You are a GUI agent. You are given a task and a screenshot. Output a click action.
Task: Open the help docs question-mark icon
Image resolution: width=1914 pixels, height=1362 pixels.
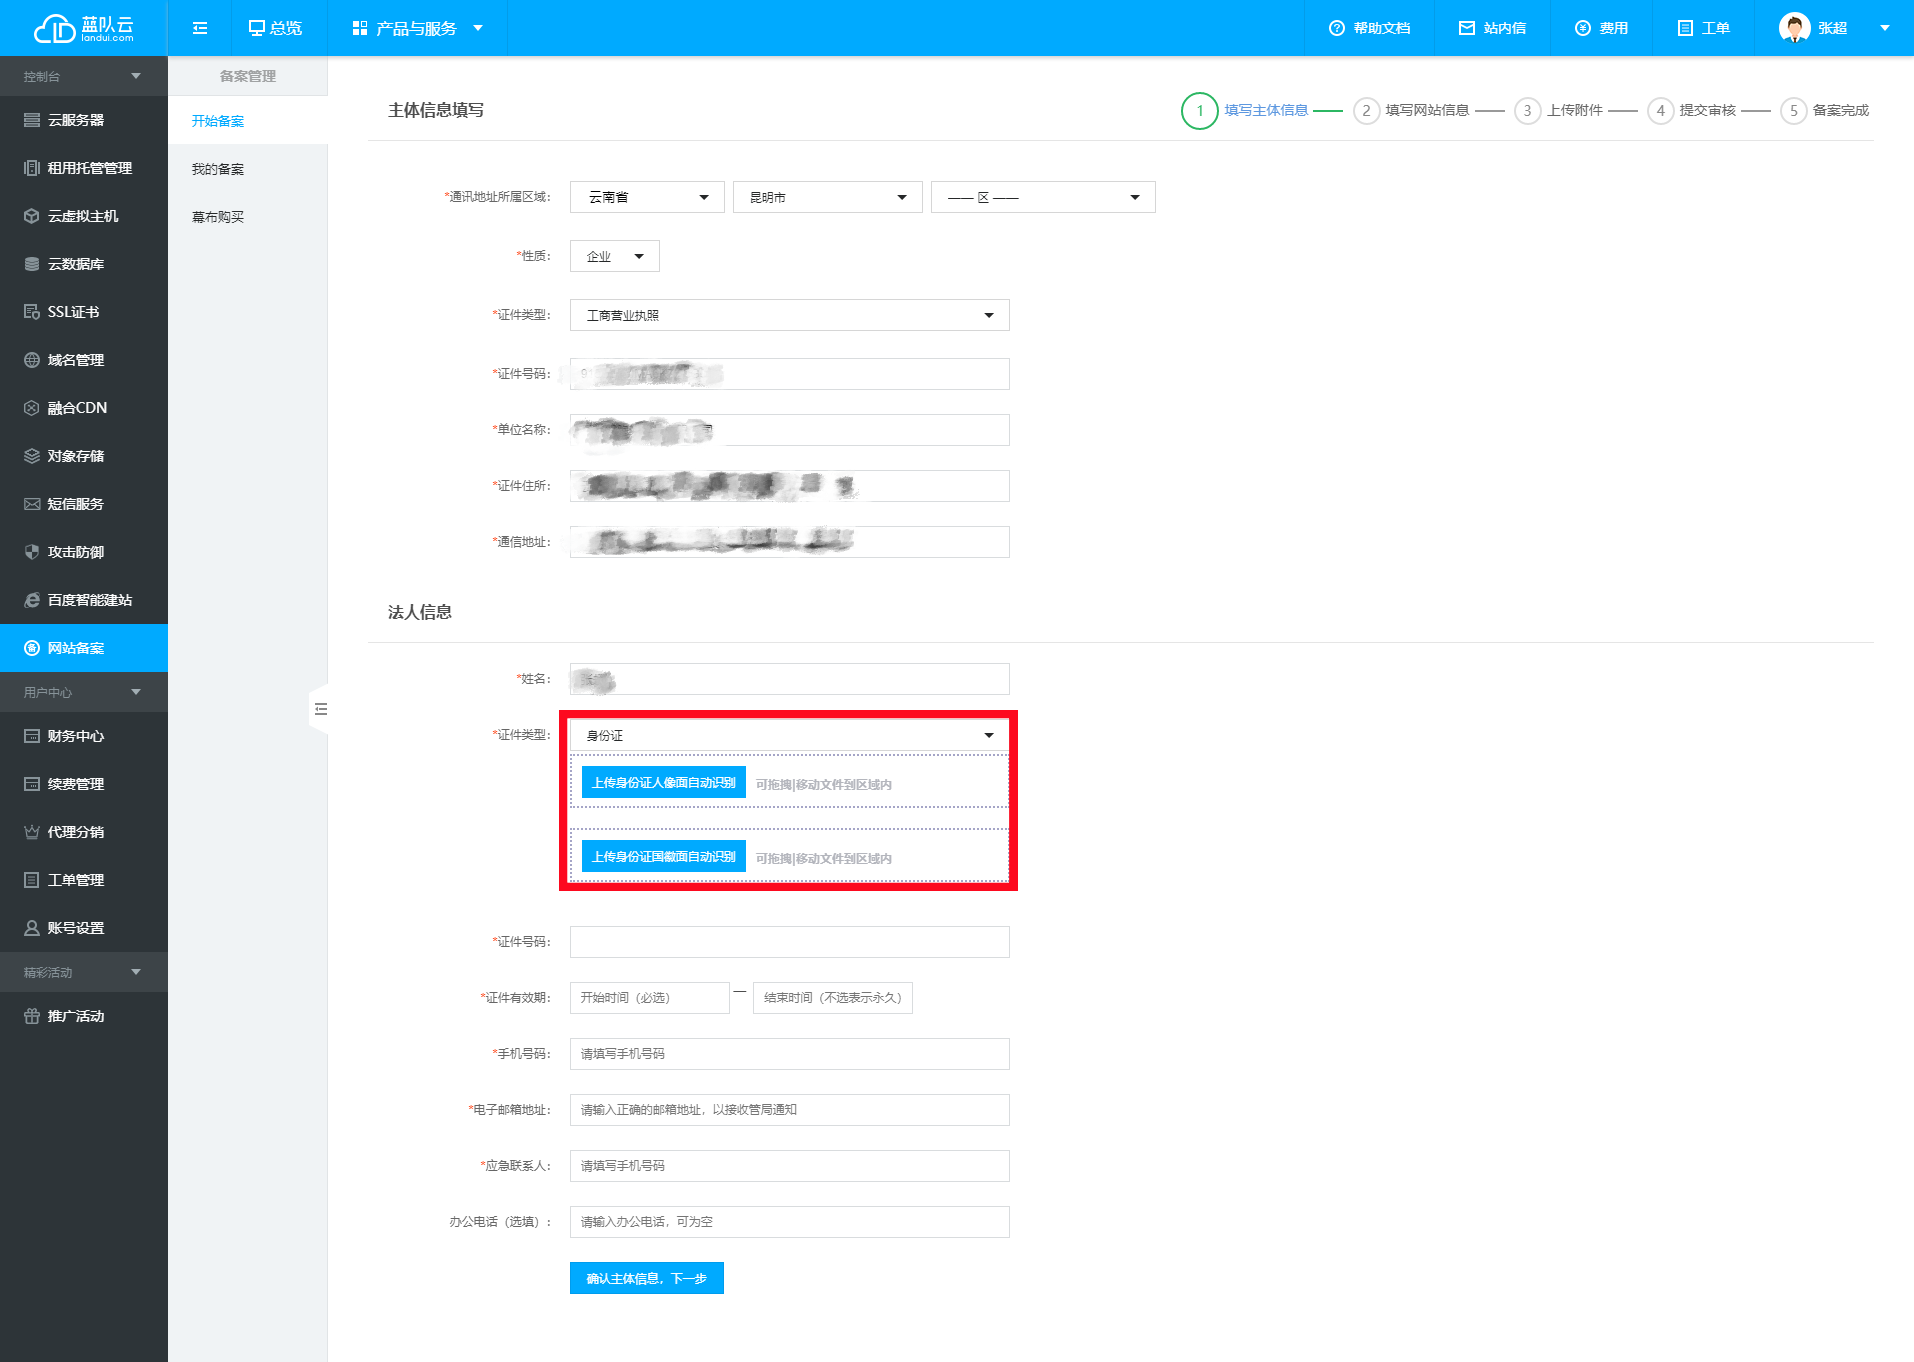pyautogui.click(x=1336, y=28)
